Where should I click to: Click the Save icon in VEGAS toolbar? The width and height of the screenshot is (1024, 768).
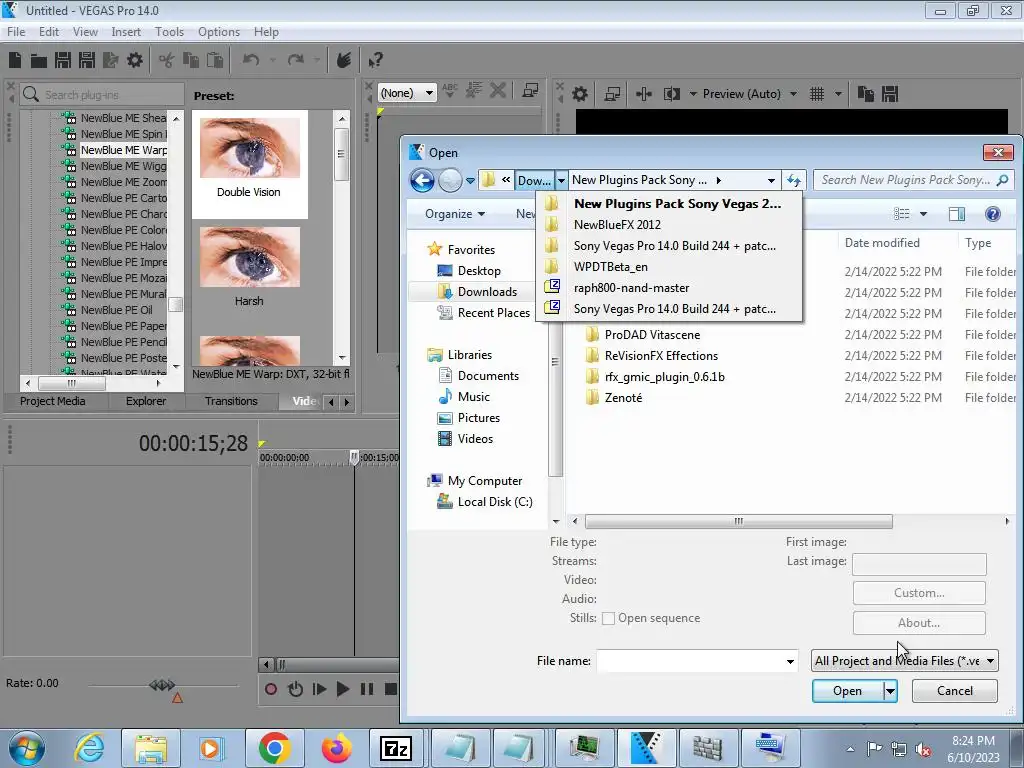pyautogui.click(x=63, y=61)
